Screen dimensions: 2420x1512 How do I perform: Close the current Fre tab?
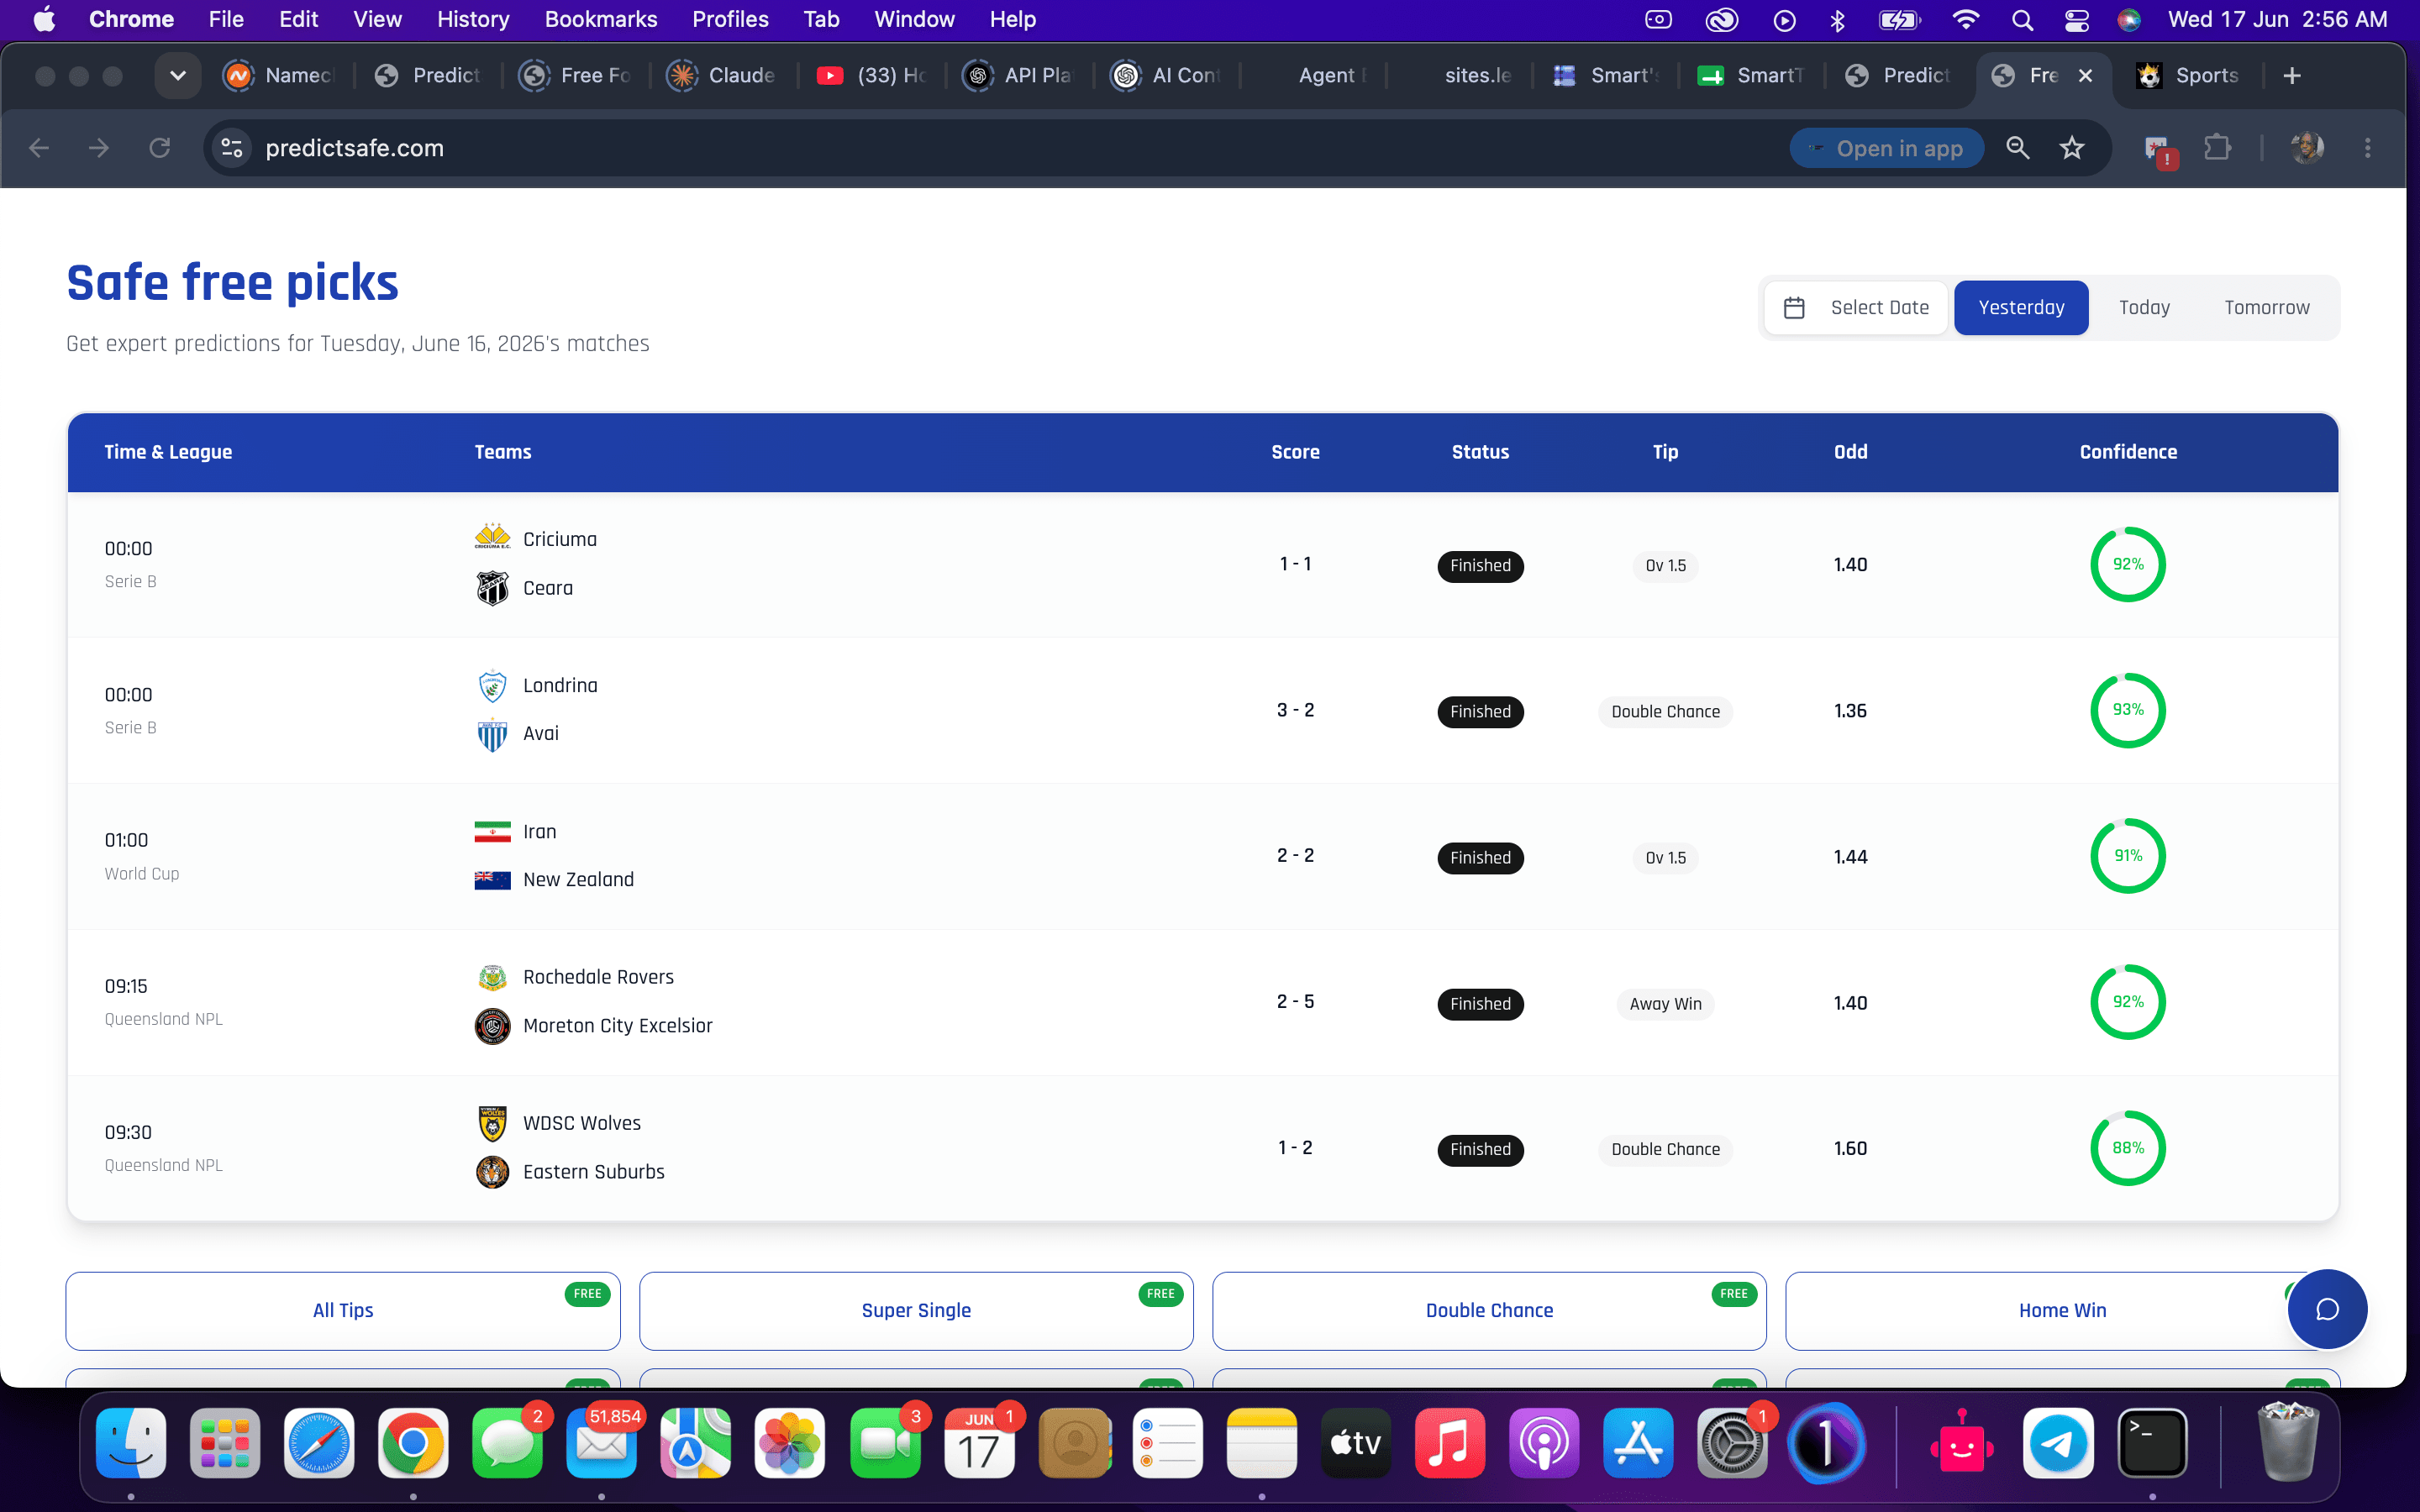(x=2085, y=76)
